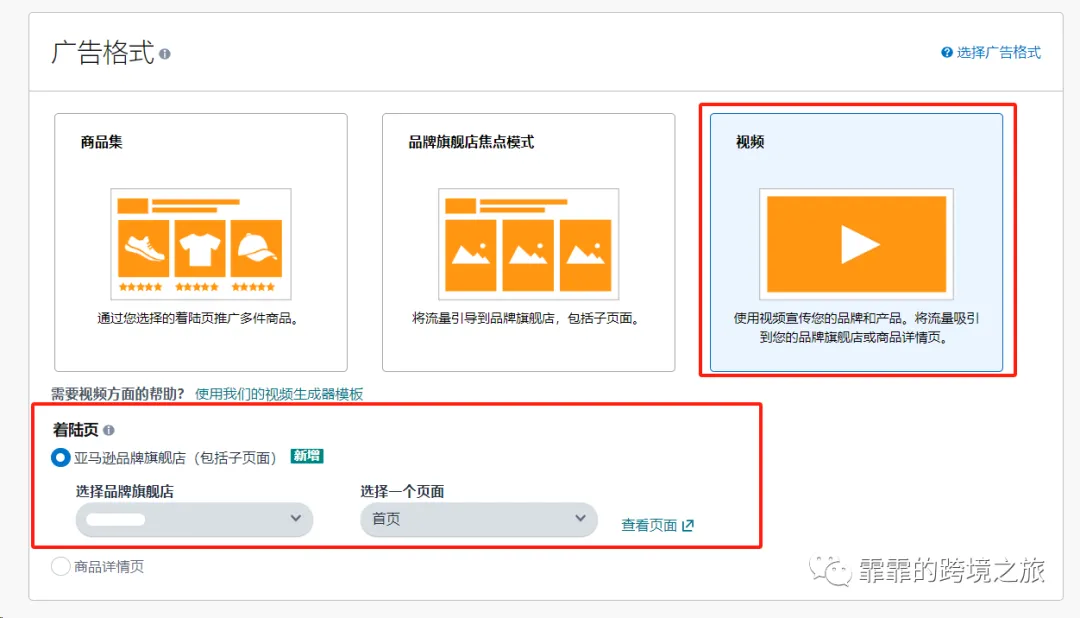The height and width of the screenshot is (618, 1080).
Task: Choose the 品牌旗舰店焦点模式 ad format card
Action: pyautogui.click(x=528, y=243)
